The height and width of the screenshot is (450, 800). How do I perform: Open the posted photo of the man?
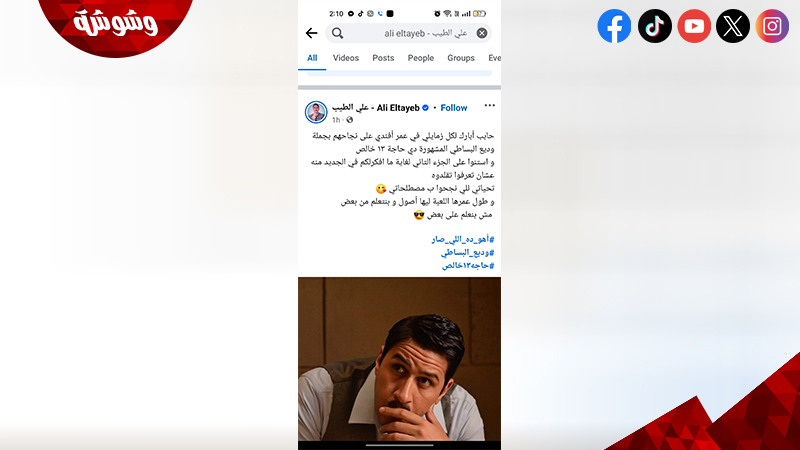[x=399, y=359]
